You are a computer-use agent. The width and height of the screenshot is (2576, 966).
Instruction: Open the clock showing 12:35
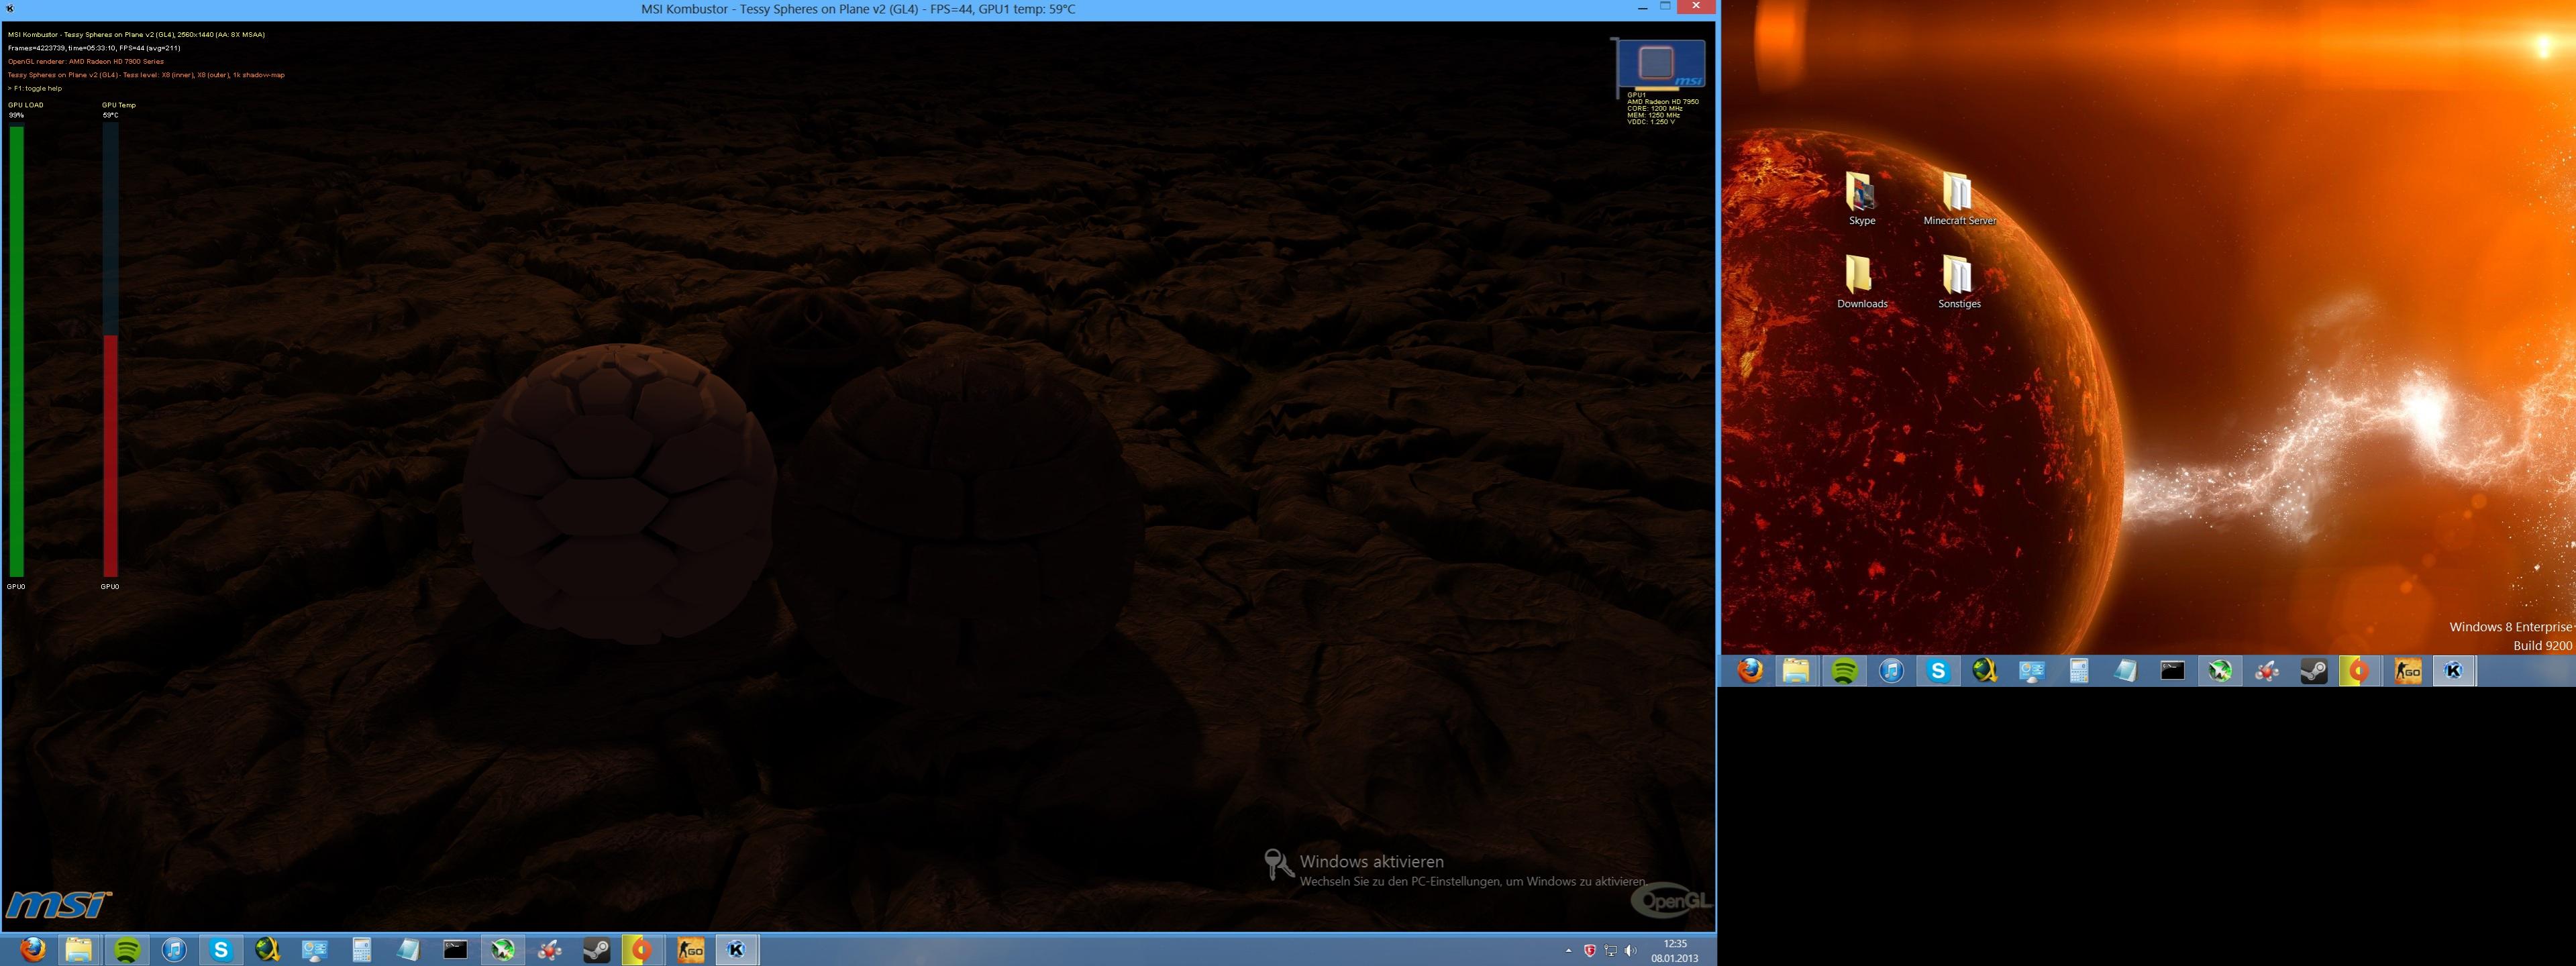point(1674,950)
